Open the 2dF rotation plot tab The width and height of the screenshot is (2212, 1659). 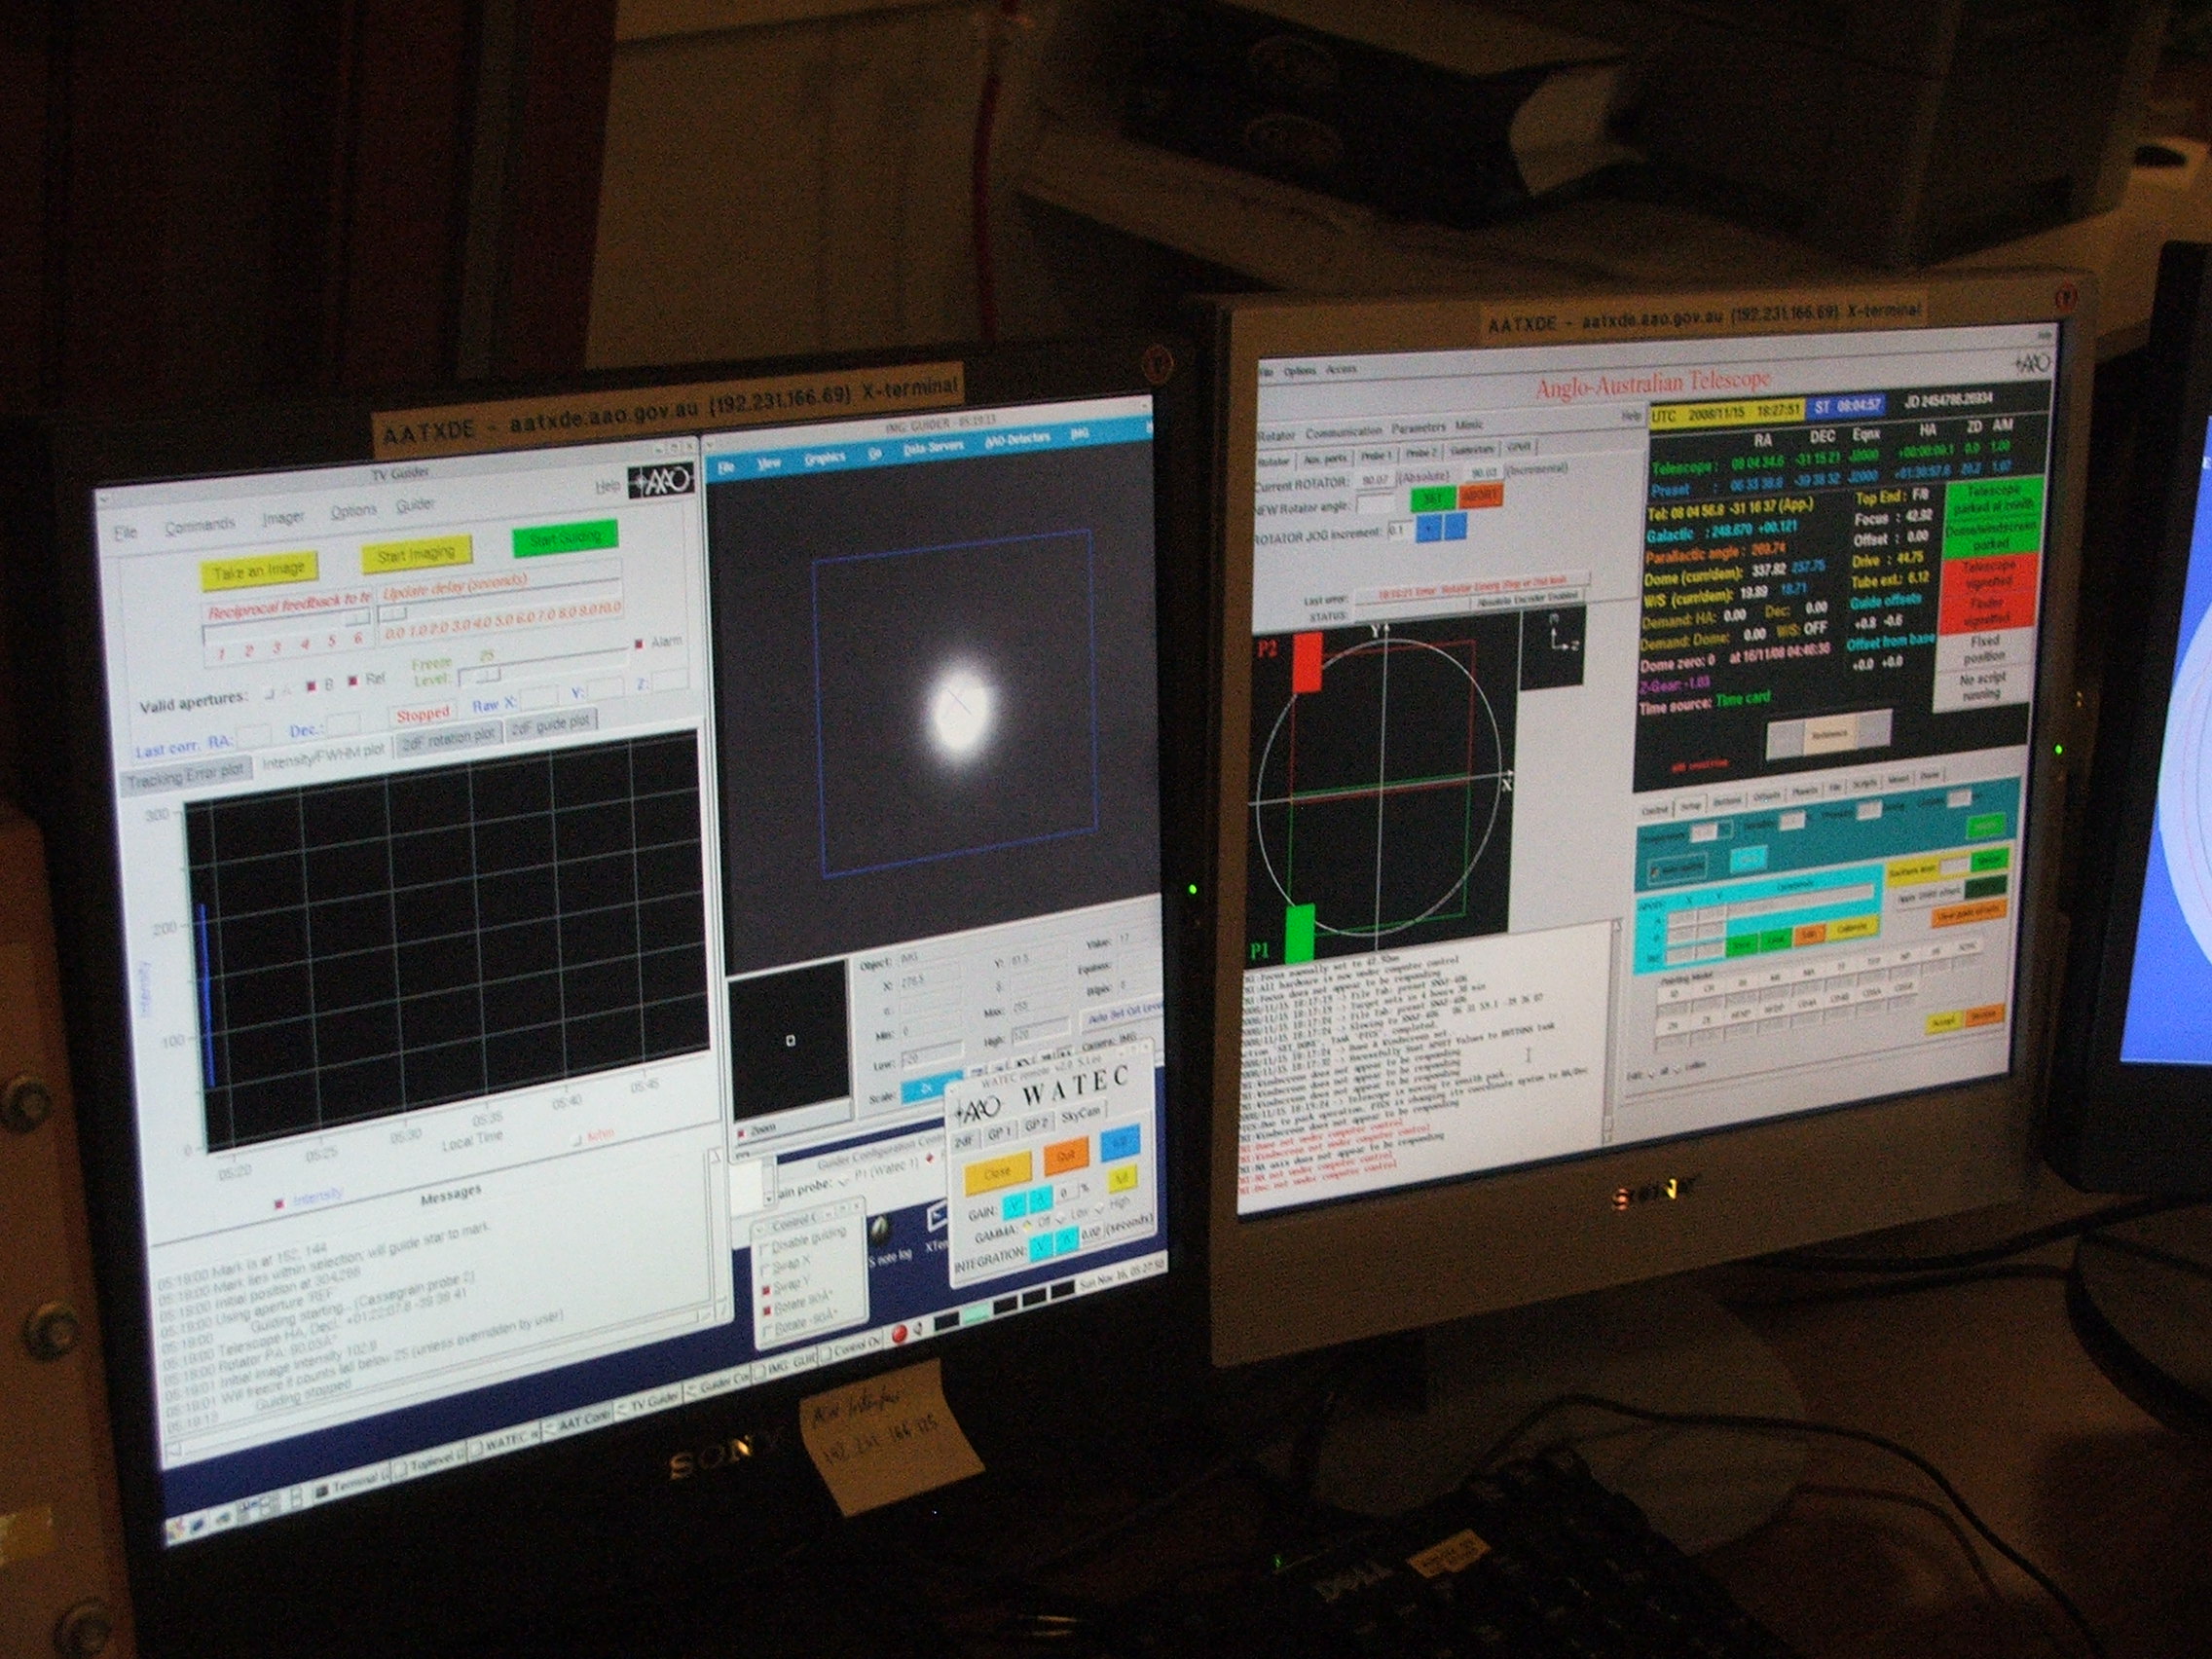448,738
